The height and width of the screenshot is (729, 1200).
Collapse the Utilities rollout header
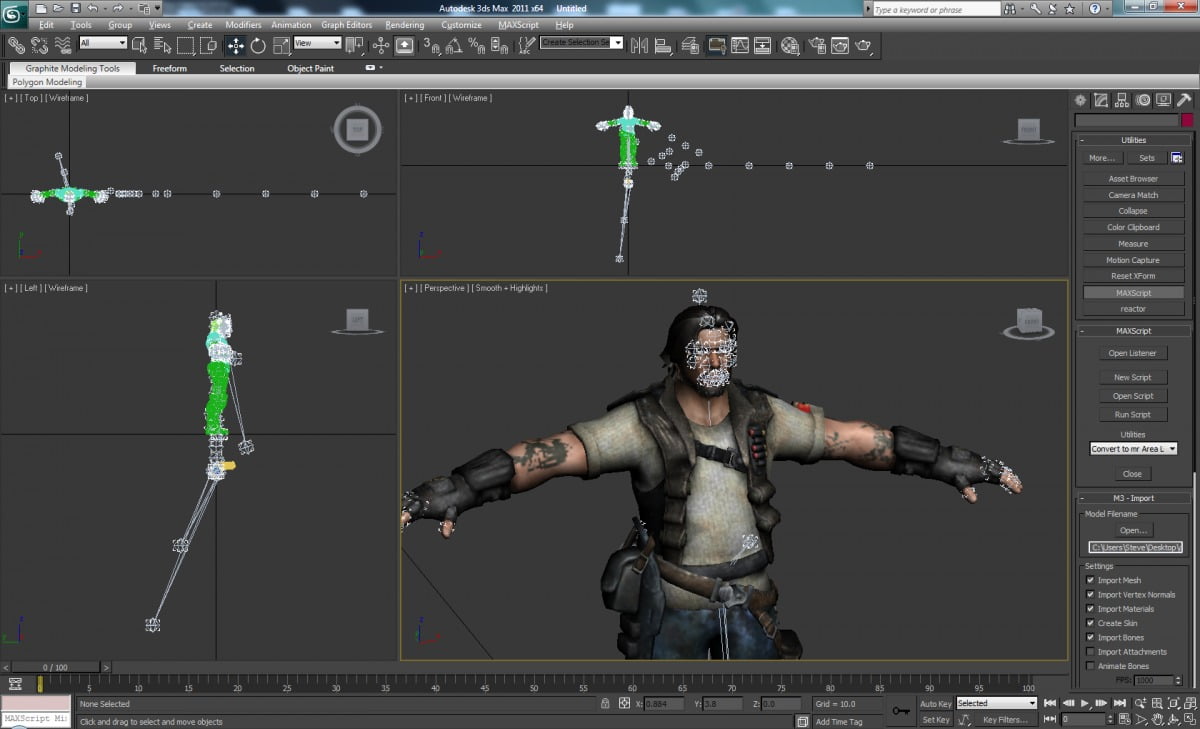1133,140
